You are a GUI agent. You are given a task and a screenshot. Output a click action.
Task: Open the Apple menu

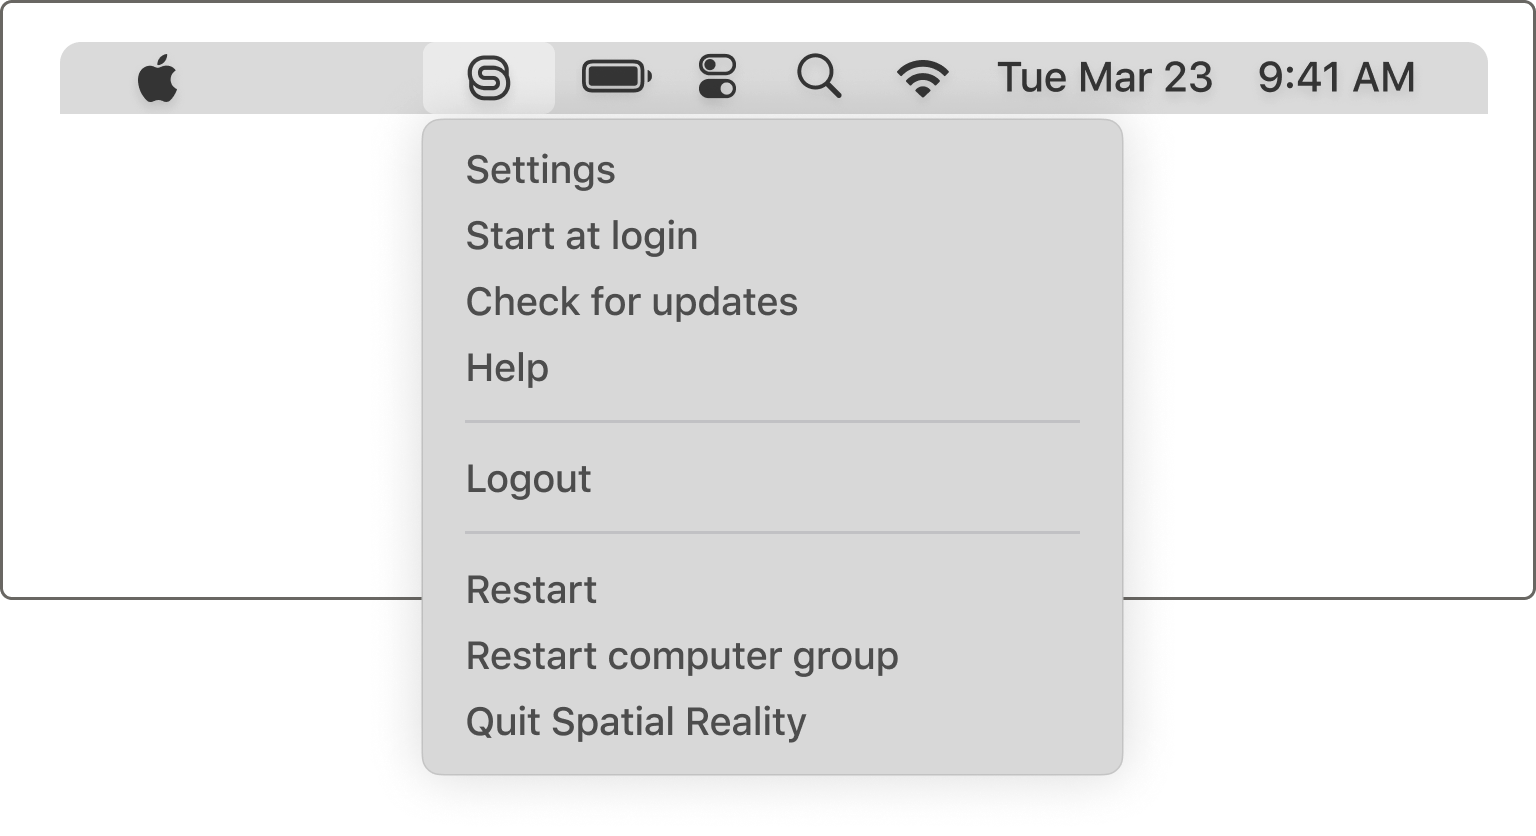(x=159, y=77)
